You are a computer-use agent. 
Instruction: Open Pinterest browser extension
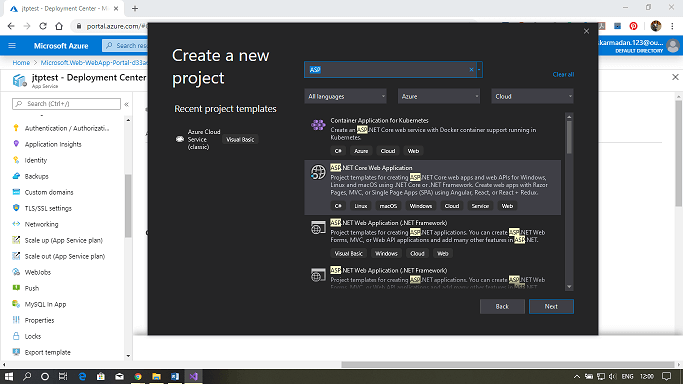point(633,26)
